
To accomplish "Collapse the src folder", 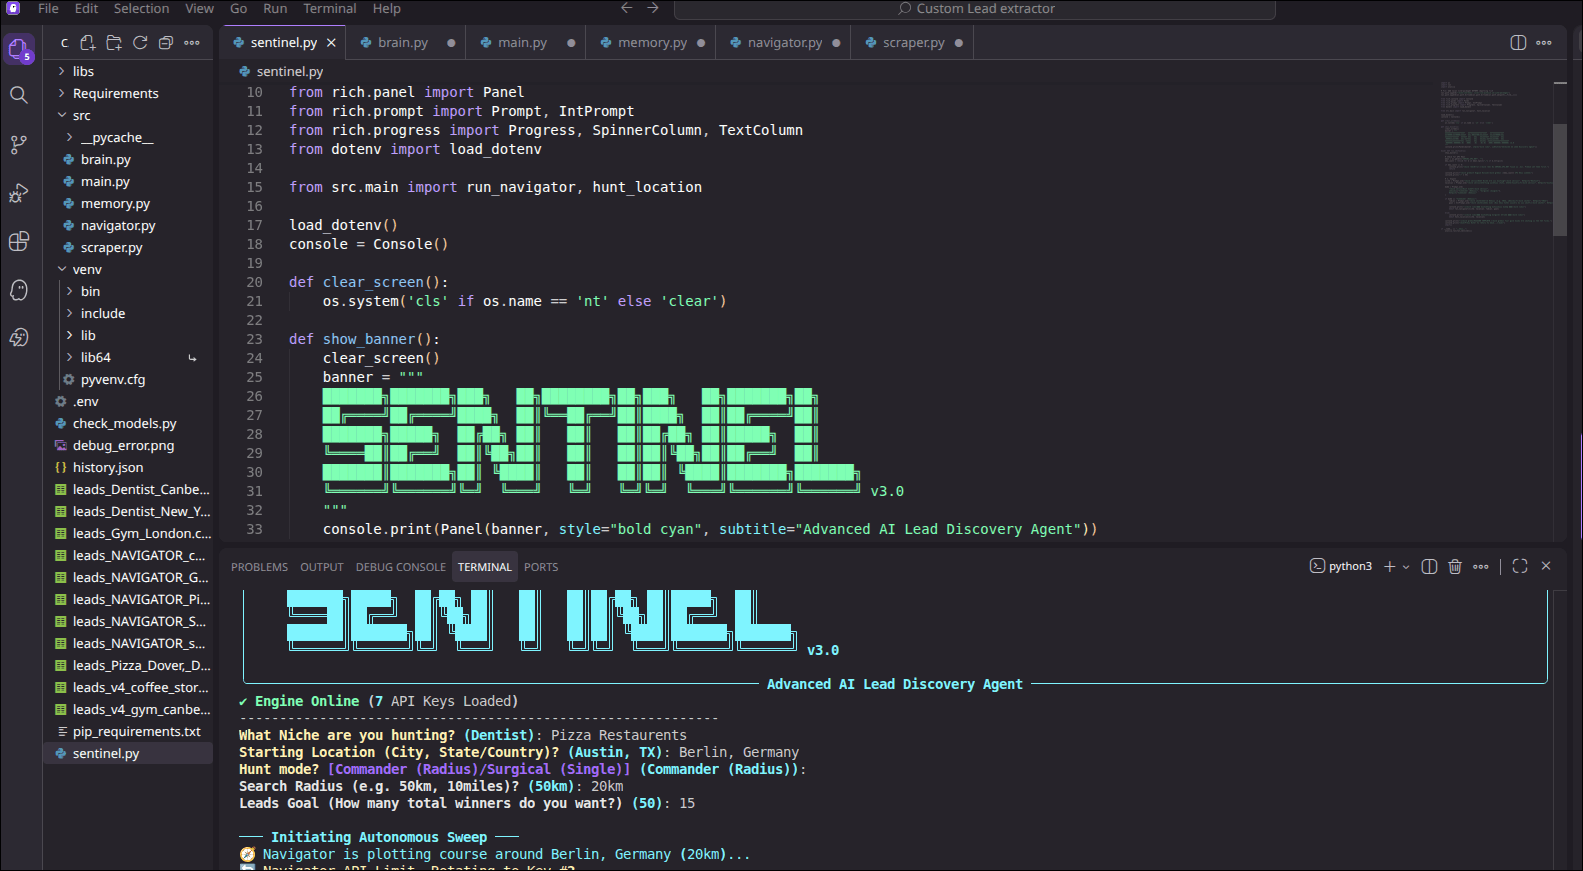I will (x=128, y=115).
